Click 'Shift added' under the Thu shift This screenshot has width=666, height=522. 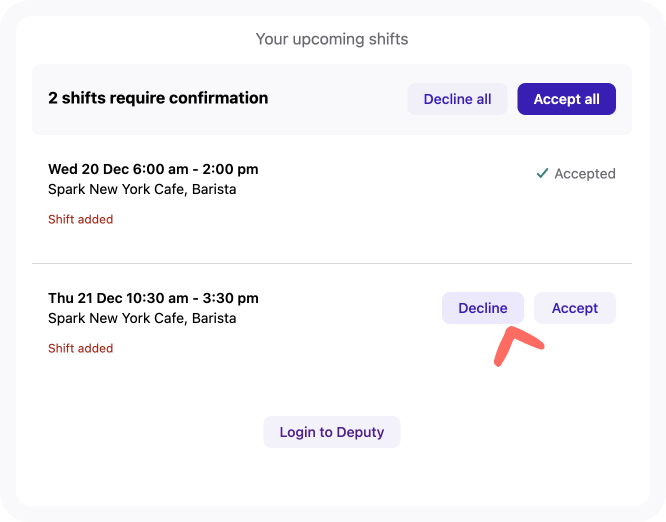point(81,348)
